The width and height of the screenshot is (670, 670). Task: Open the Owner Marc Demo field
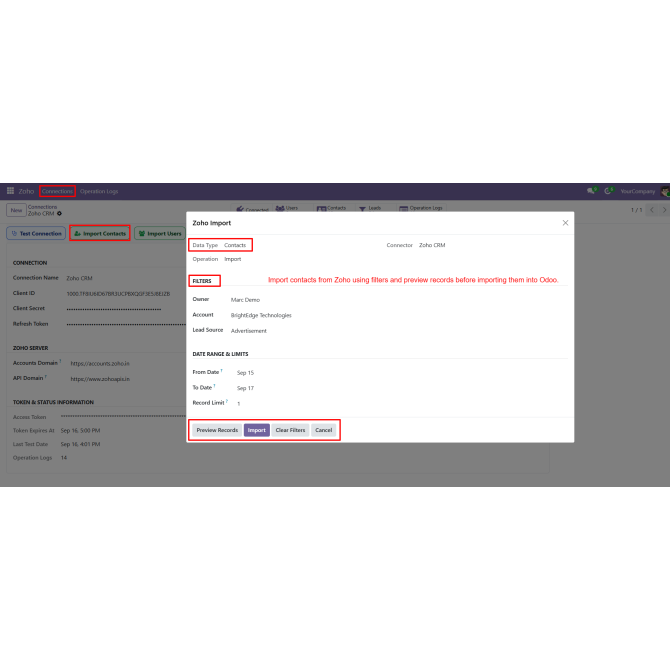tap(245, 300)
